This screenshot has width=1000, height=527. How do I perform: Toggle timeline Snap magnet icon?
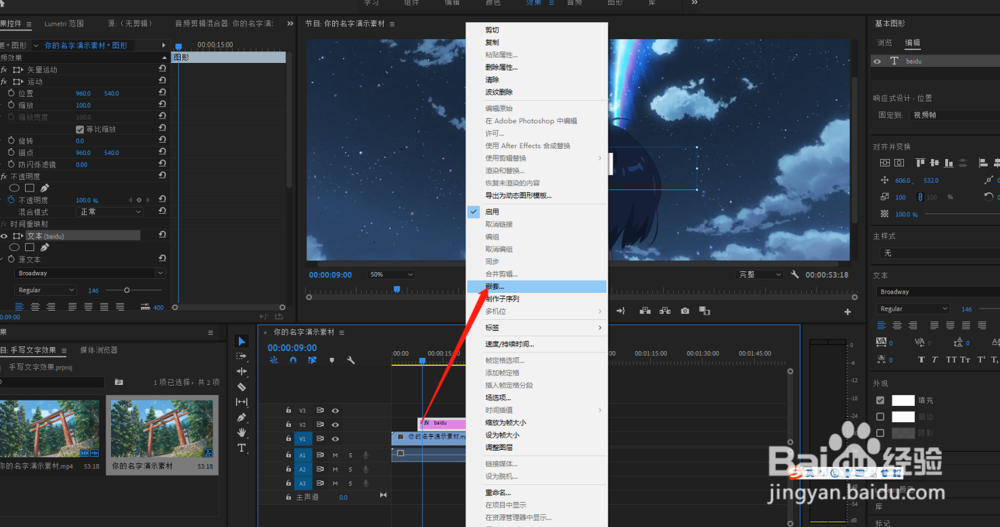[293, 360]
